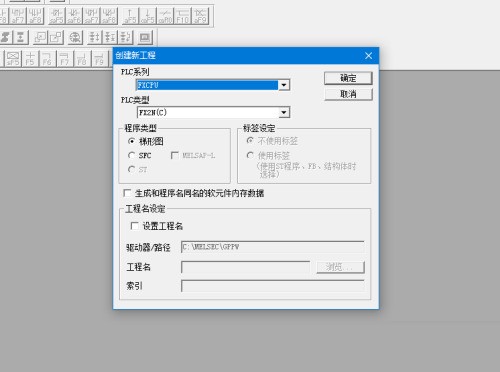Click the 取消 cancel button
The width and height of the screenshot is (500, 372).
[x=348, y=94]
